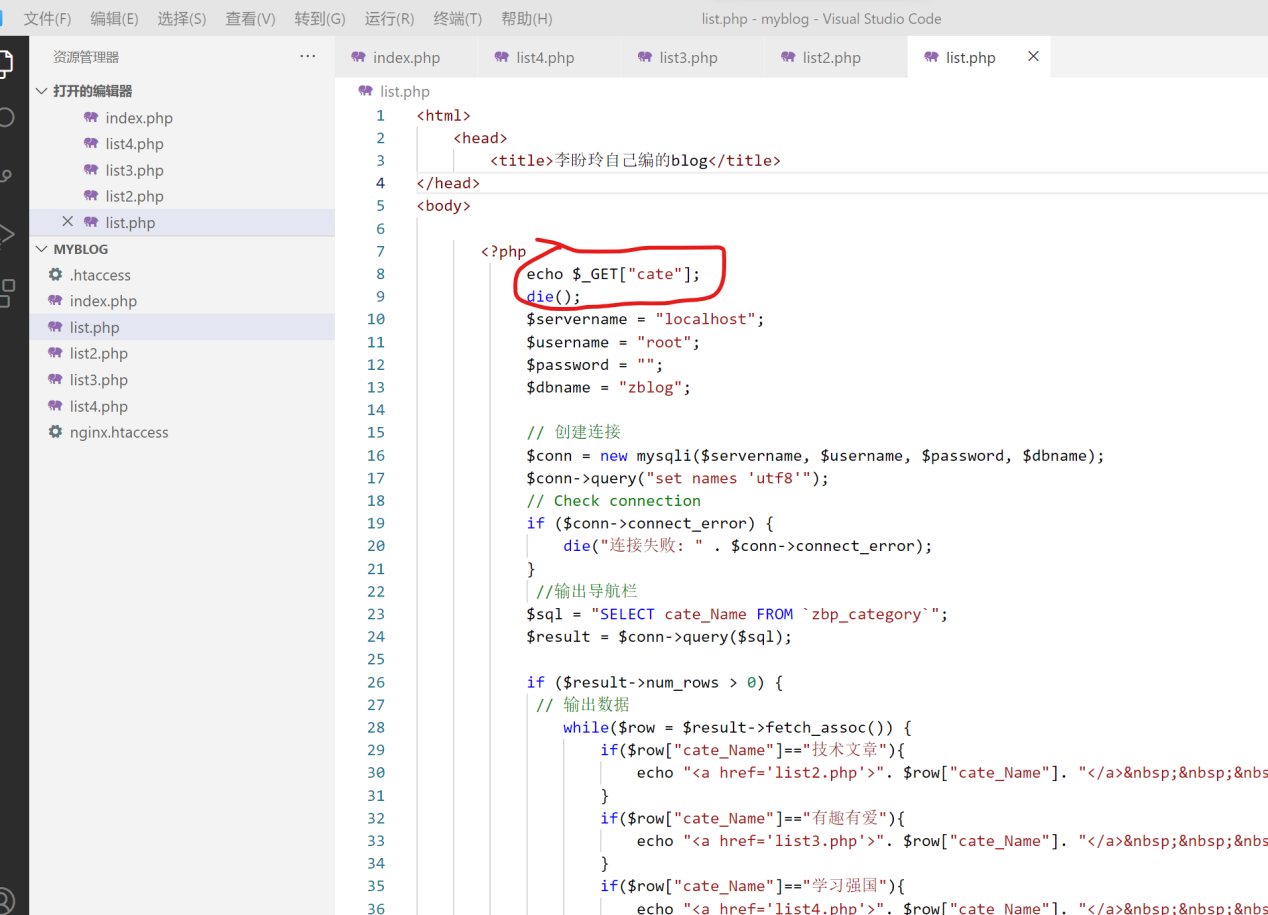This screenshot has height=915, width=1268.
Task: Open the Explorer activity bar icon
Action: pos(5,64)
